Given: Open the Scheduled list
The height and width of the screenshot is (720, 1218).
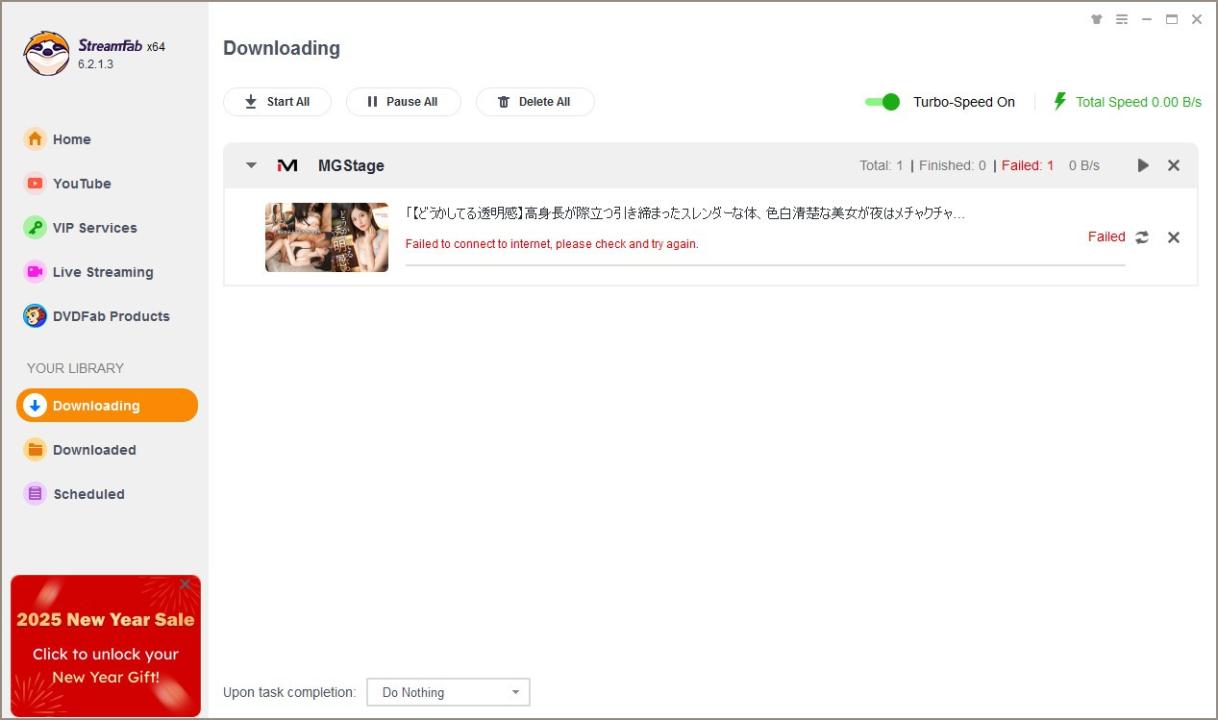Looking at the screenshot, I should 75,493.
